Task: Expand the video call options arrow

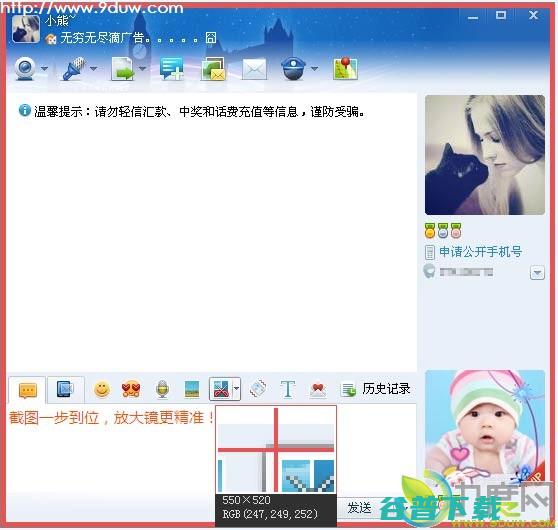Action: pos(44,68)
